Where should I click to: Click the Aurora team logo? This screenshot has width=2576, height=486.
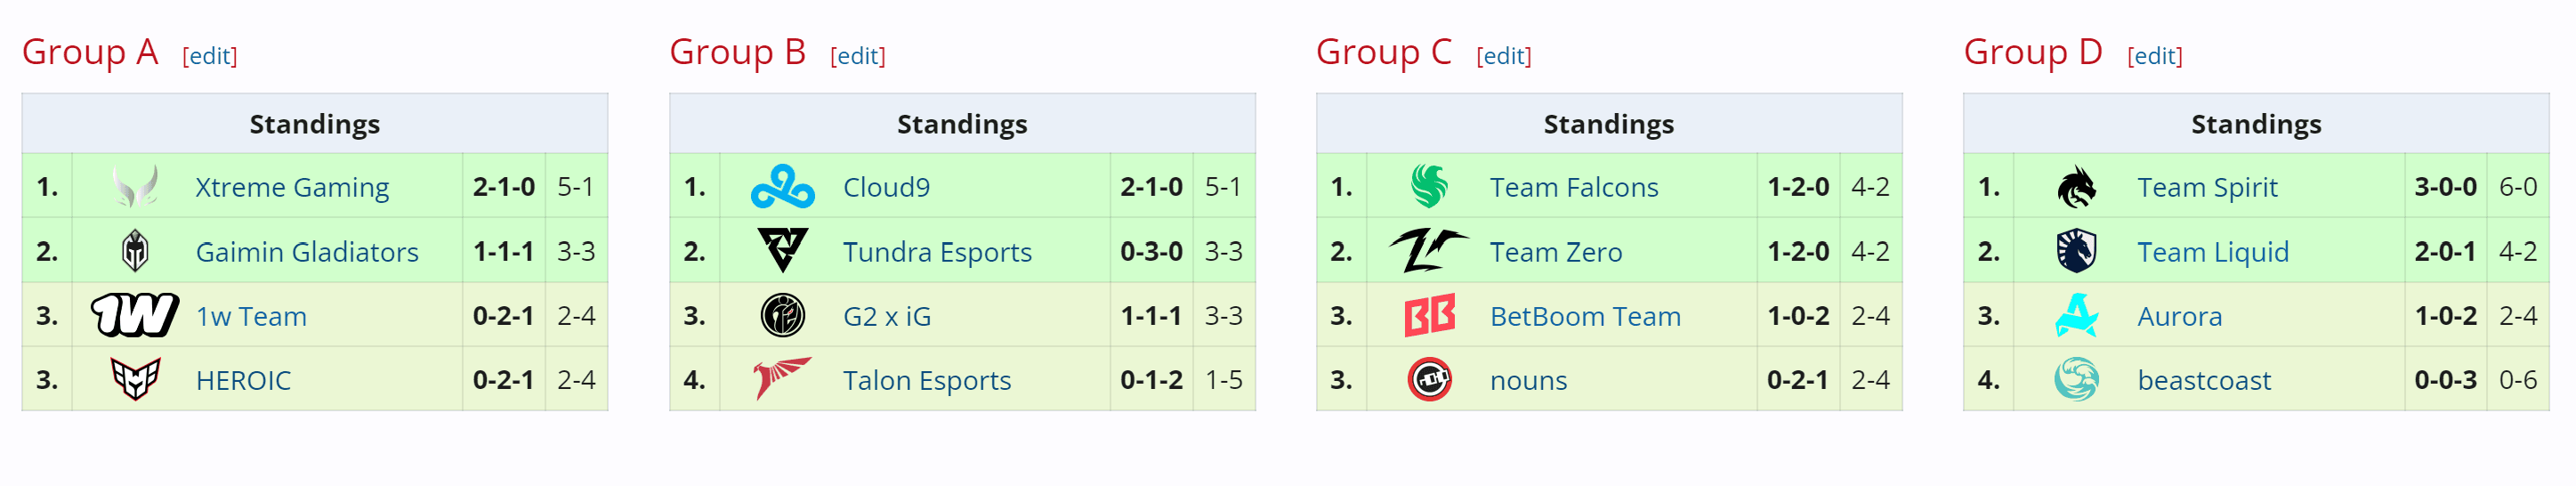pyautogui.click(x=2076, y=316)
